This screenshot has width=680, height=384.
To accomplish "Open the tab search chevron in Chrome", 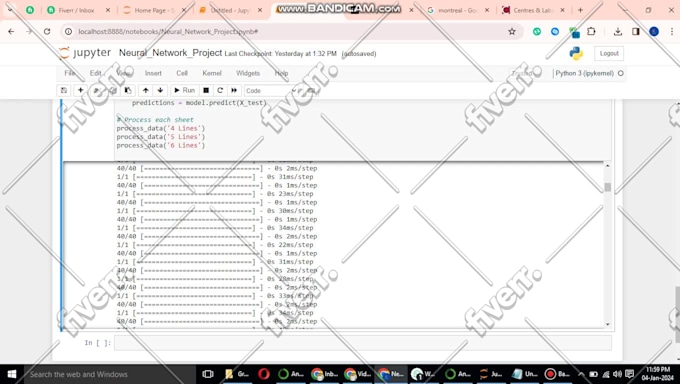I will (x=10, y=10).
